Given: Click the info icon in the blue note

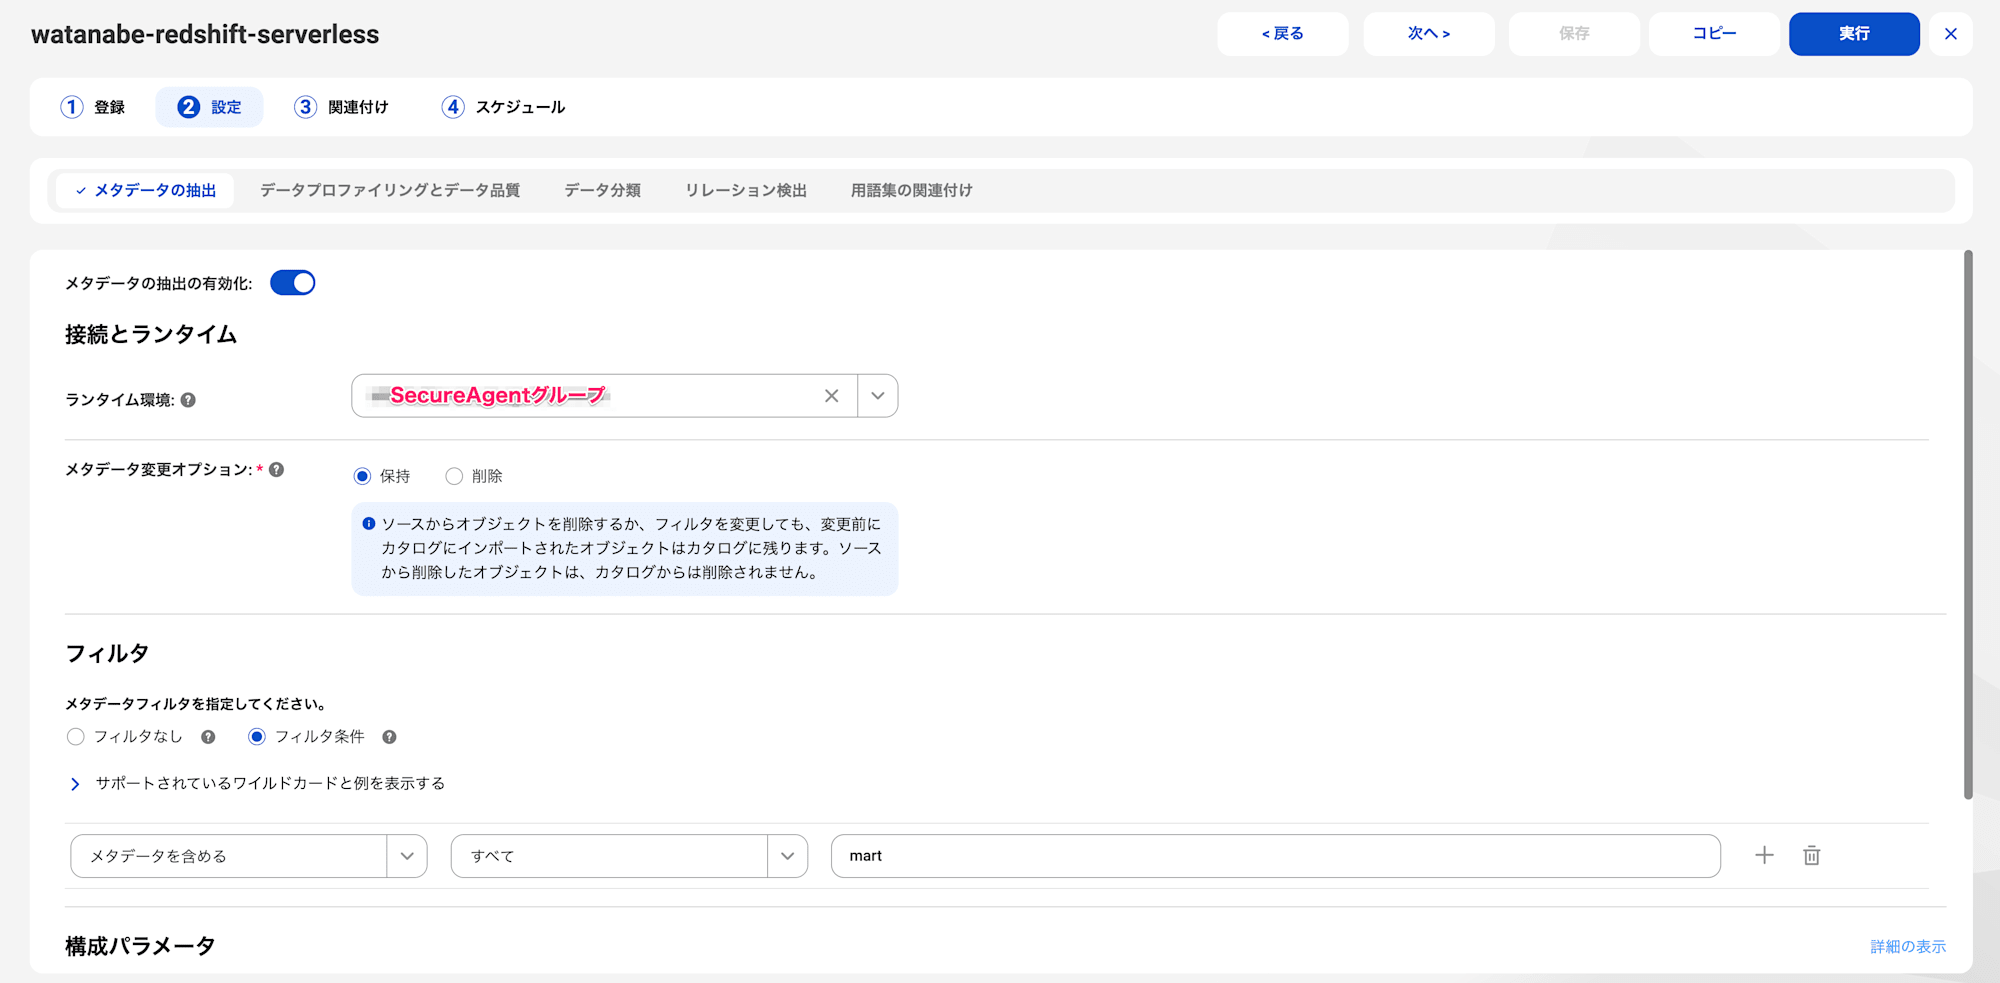Looking at the screenshot, I should (x=368, y=524).
